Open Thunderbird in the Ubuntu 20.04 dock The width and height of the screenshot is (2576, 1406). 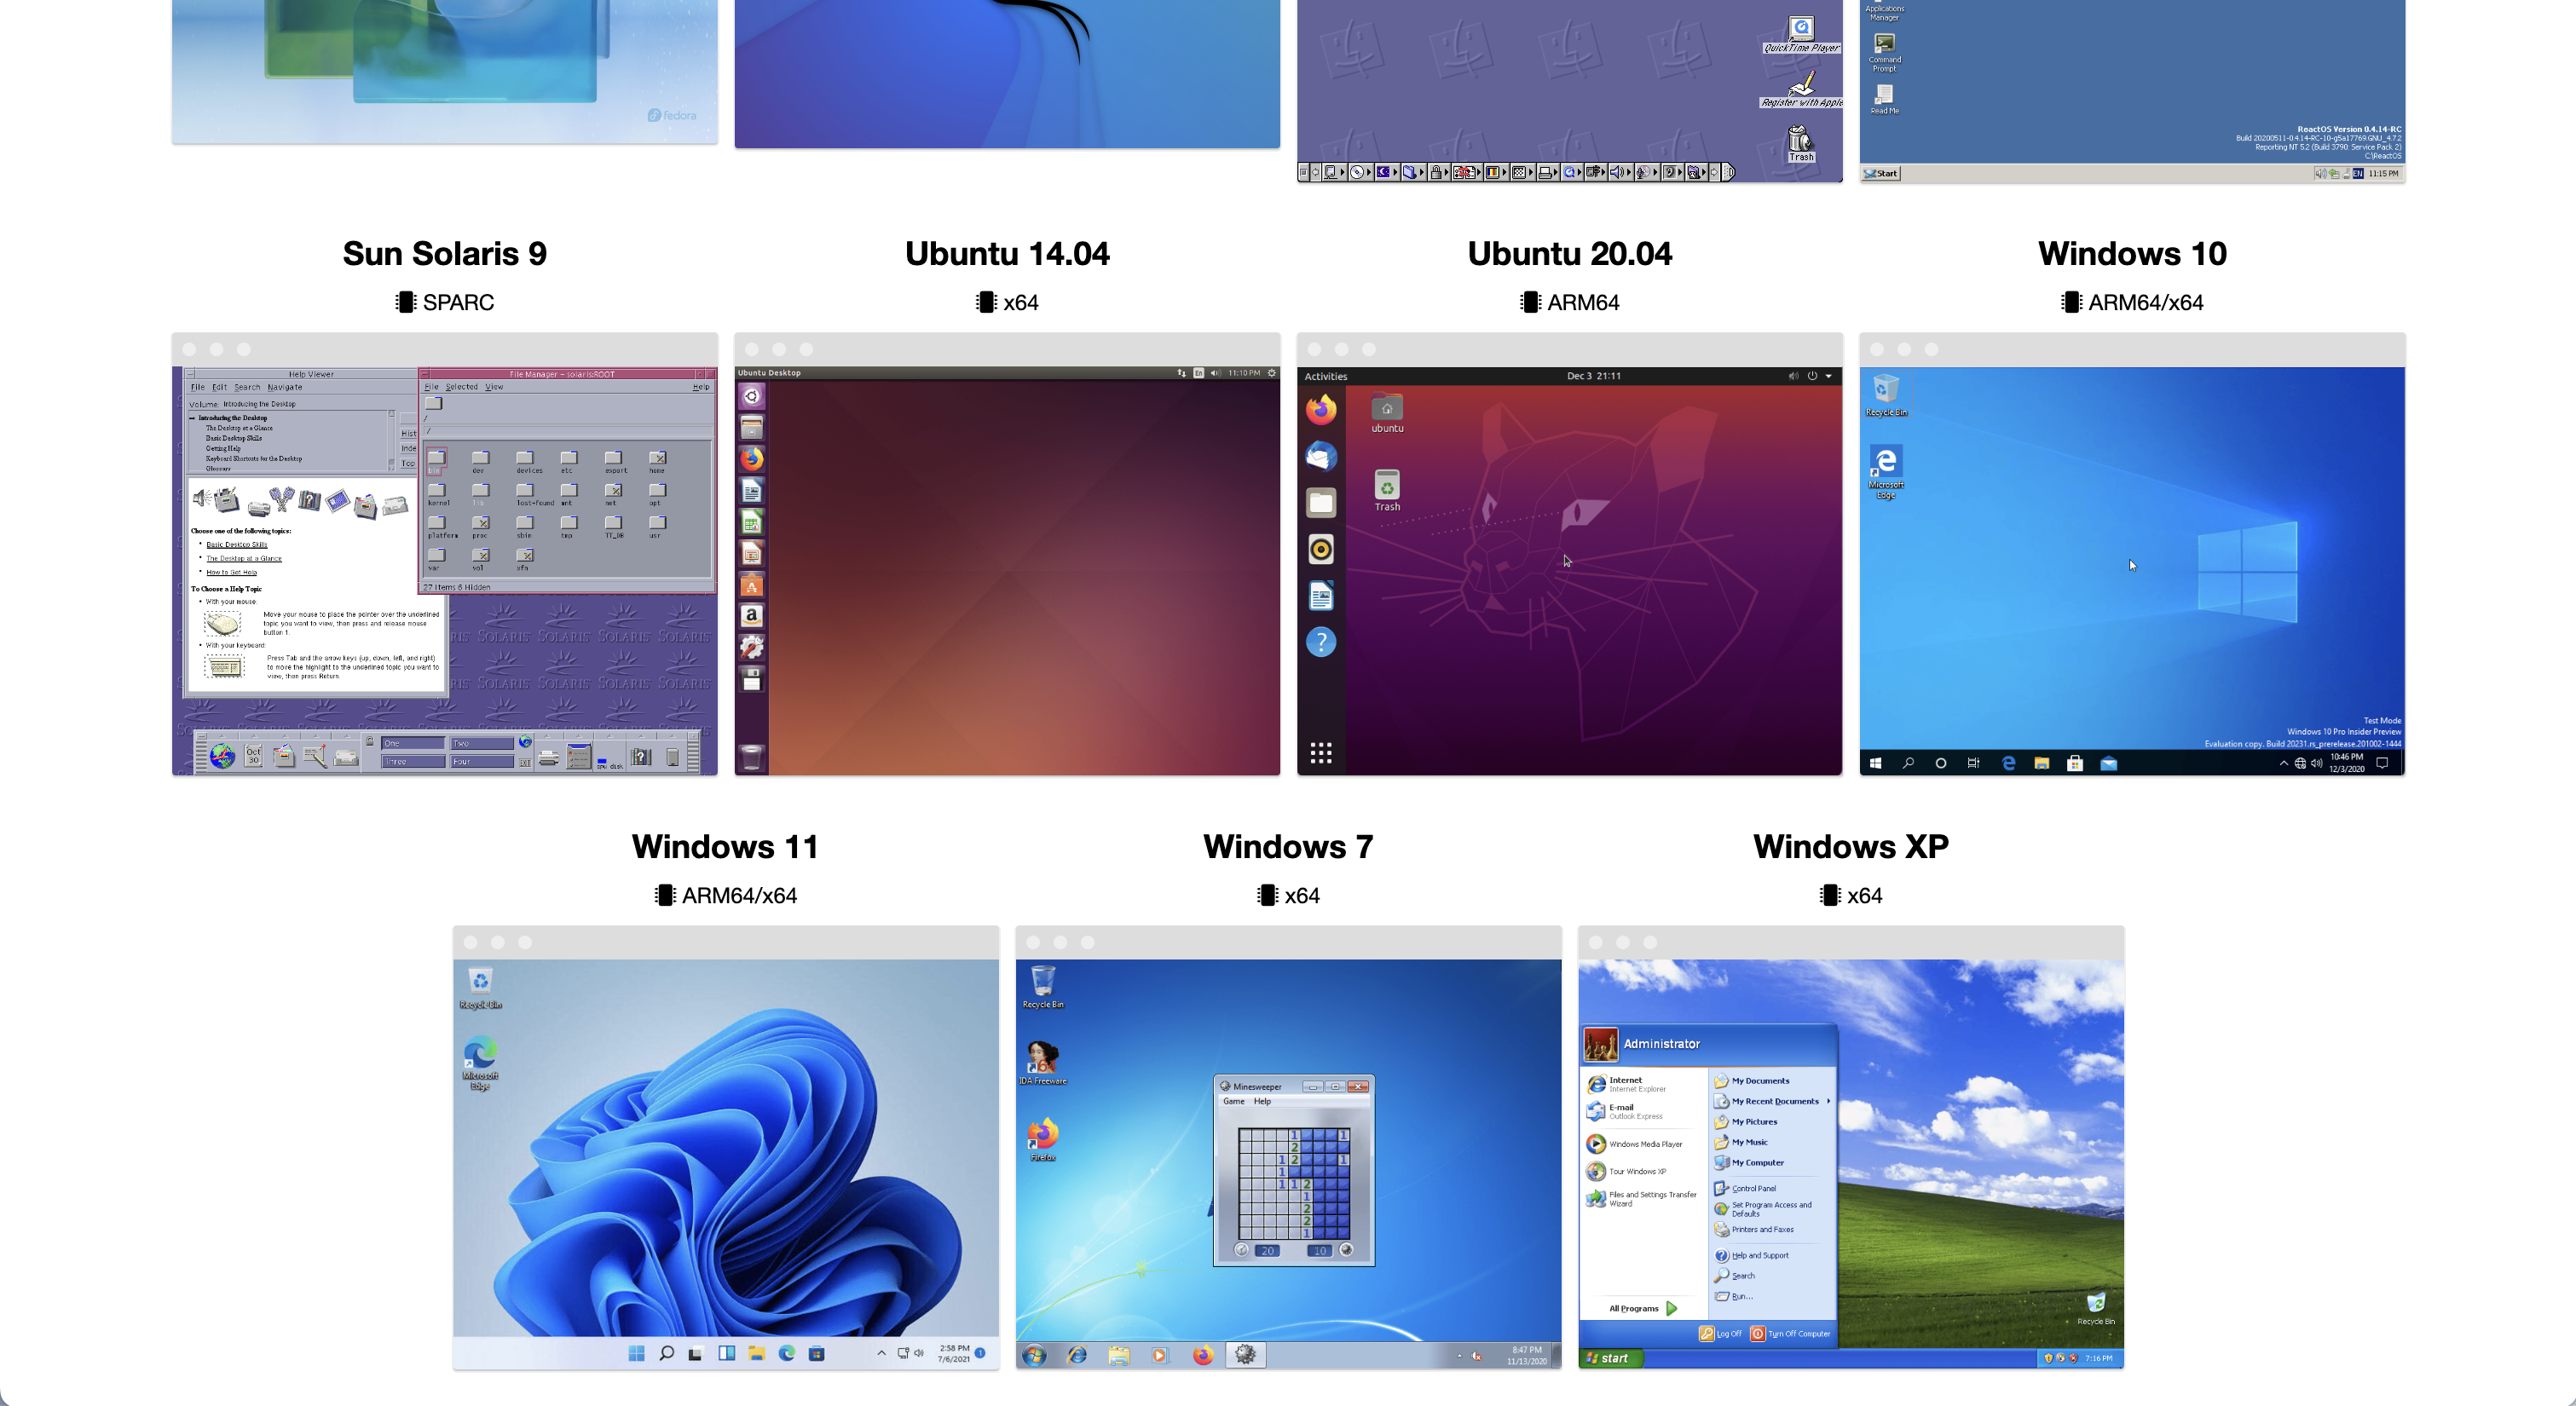pyautogui.click(x=1321, y=456)
